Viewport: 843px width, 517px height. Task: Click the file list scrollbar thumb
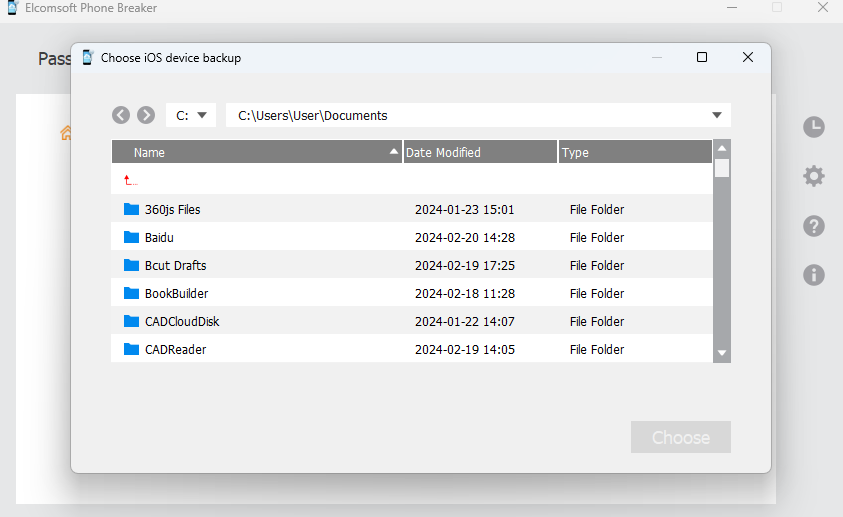click(722, 168)
